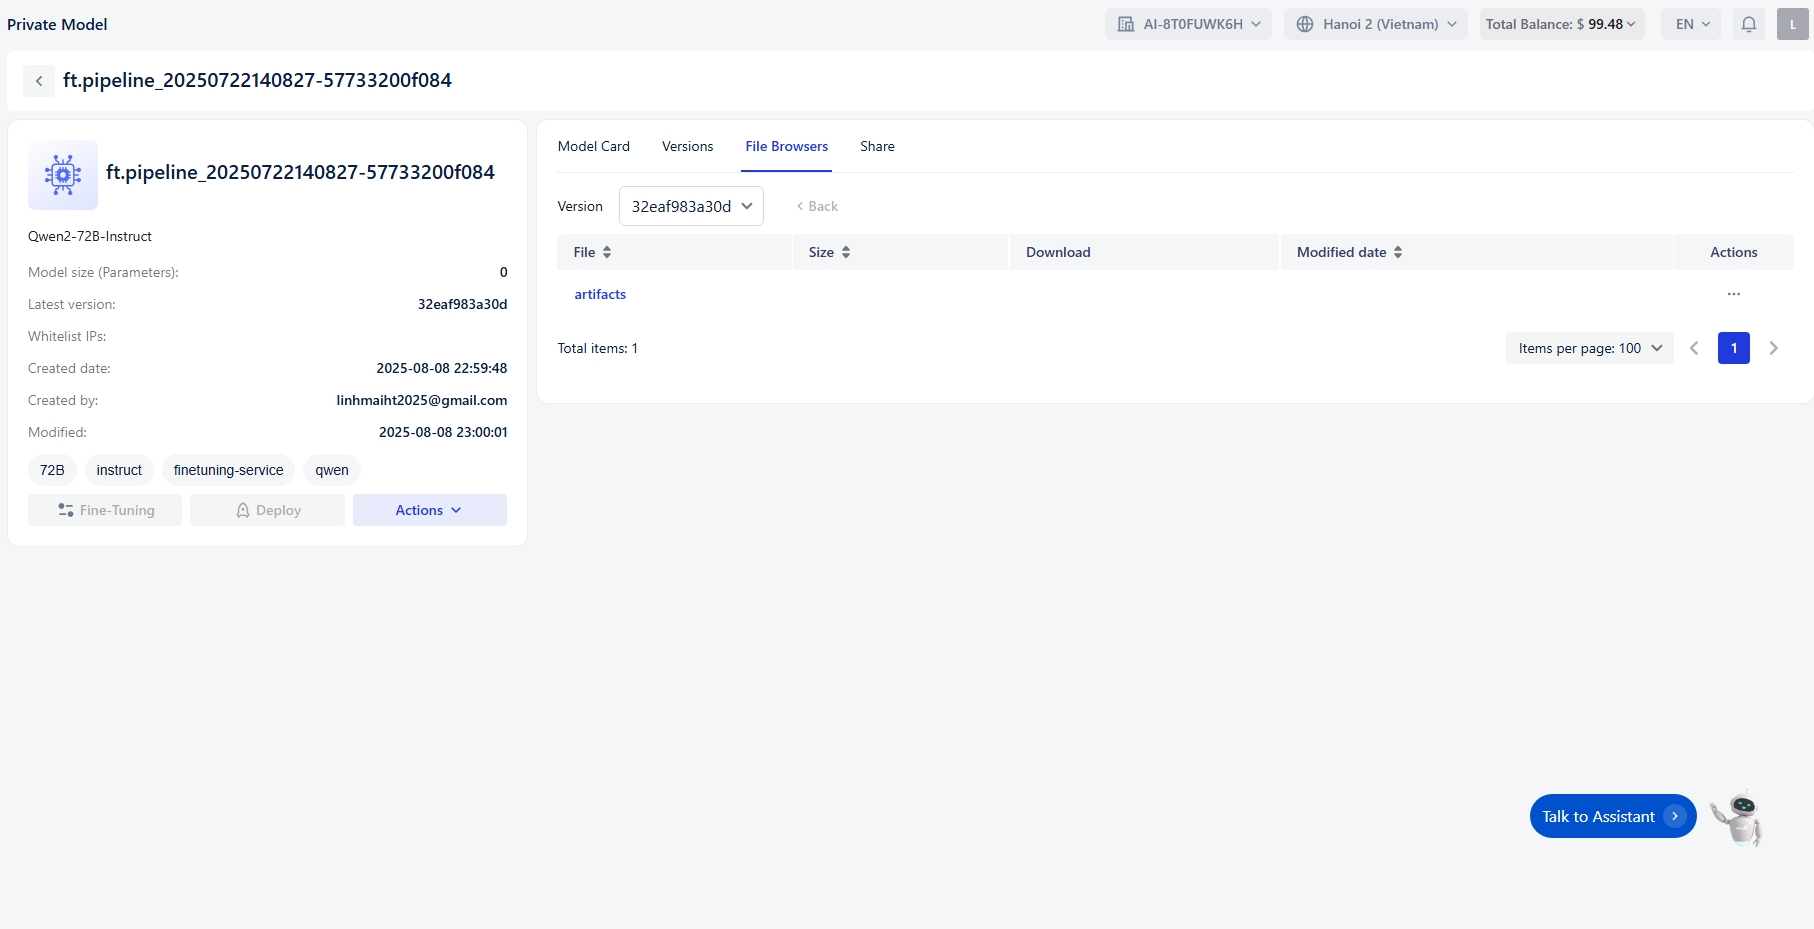Open the Share tab
This screenshot has width=1814, height=929.
(877, 146)
